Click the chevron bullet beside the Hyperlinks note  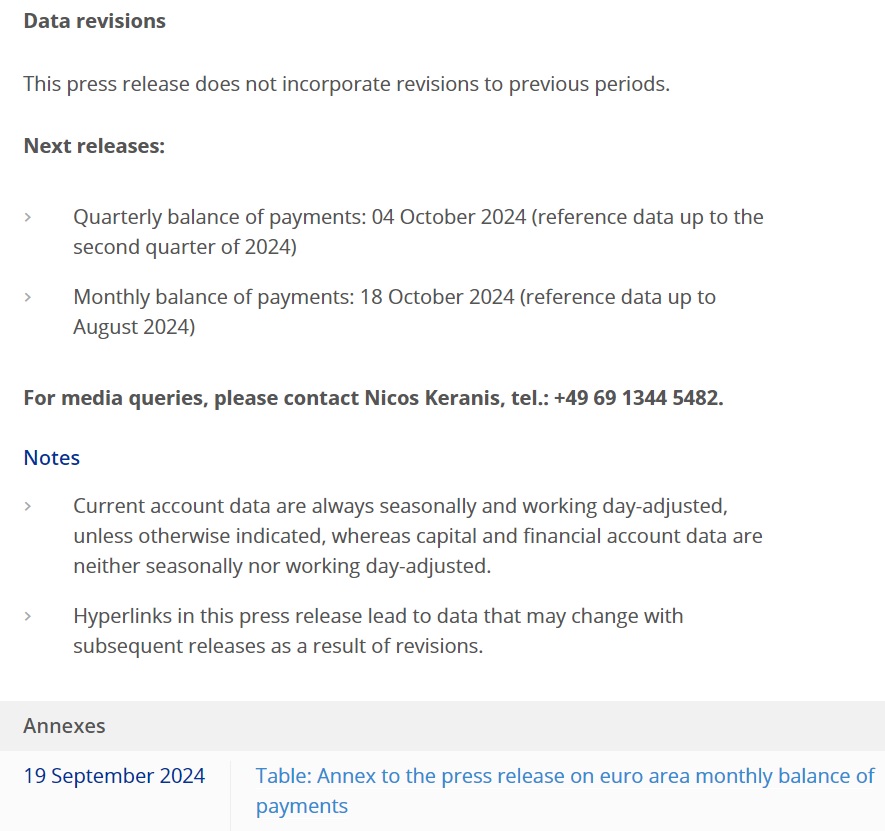pyautogui.click(x=28, y=616)
